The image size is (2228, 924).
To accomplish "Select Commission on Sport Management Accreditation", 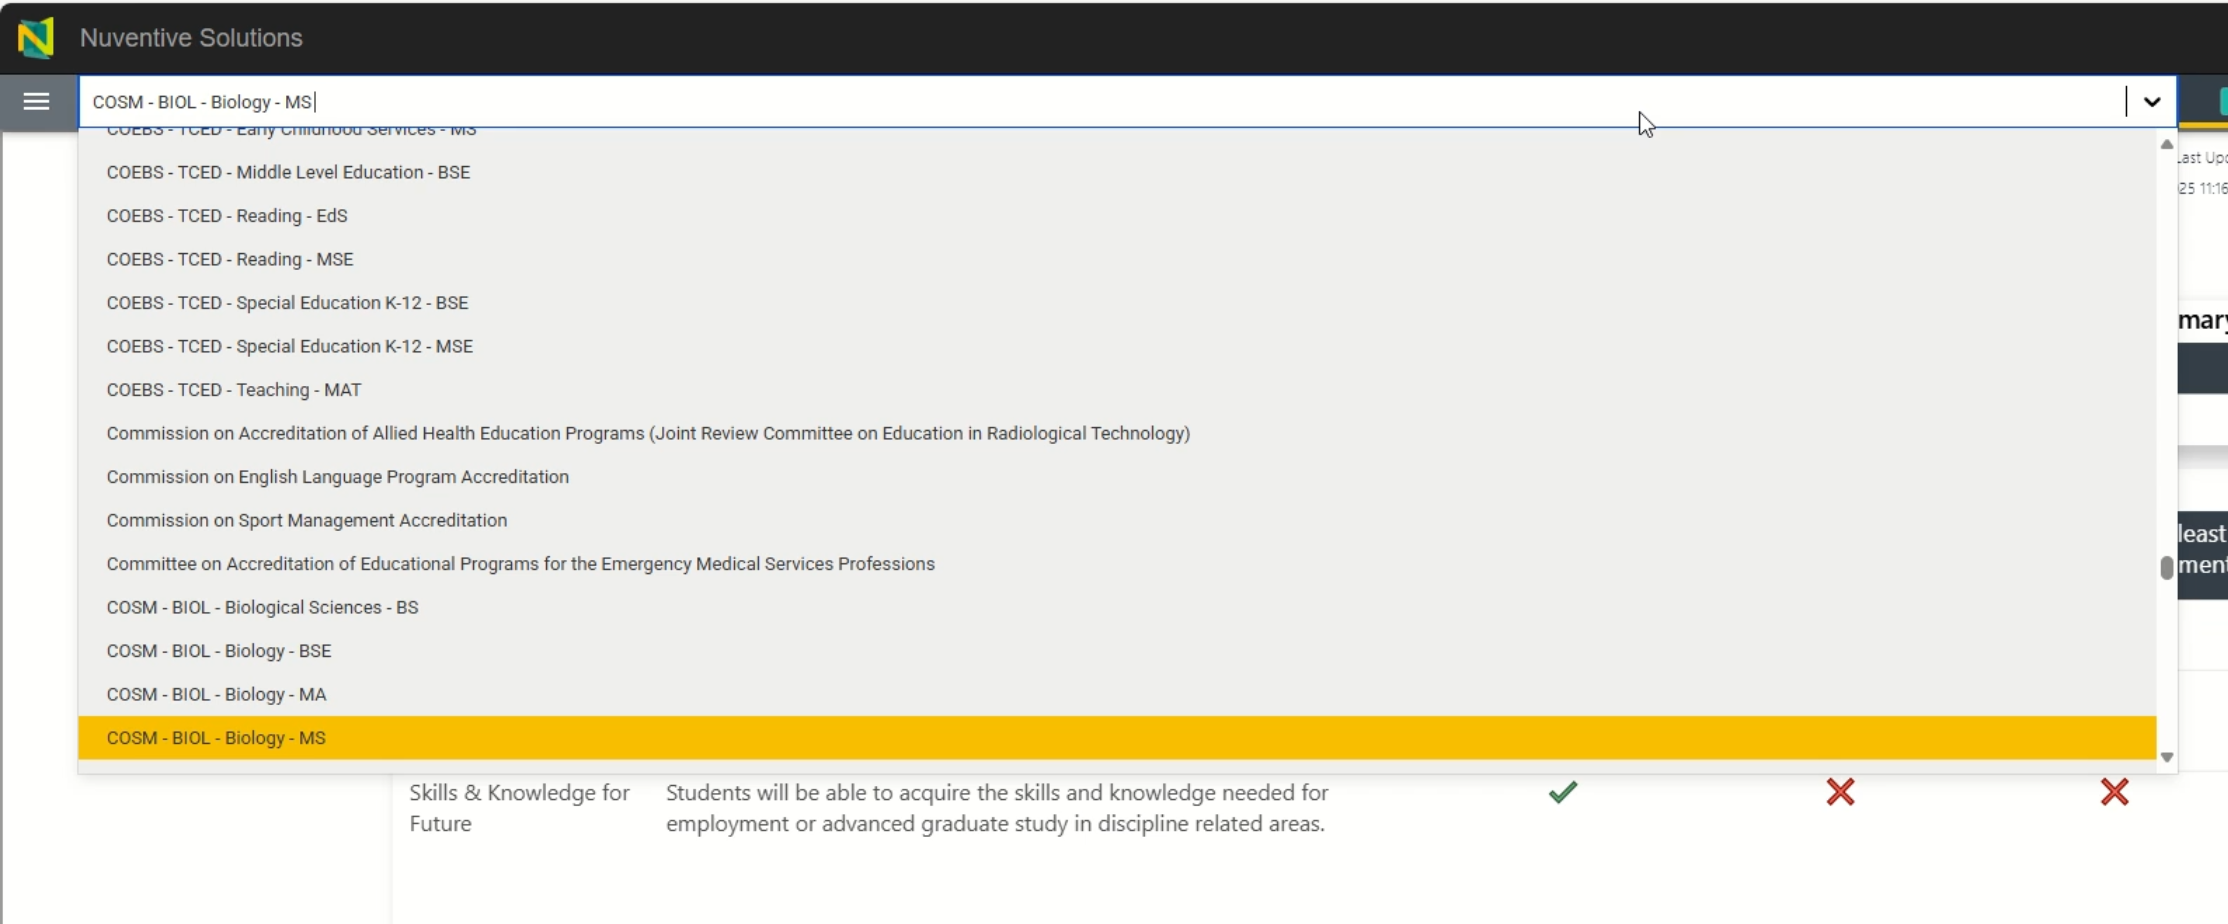I will coord(1117,520).
